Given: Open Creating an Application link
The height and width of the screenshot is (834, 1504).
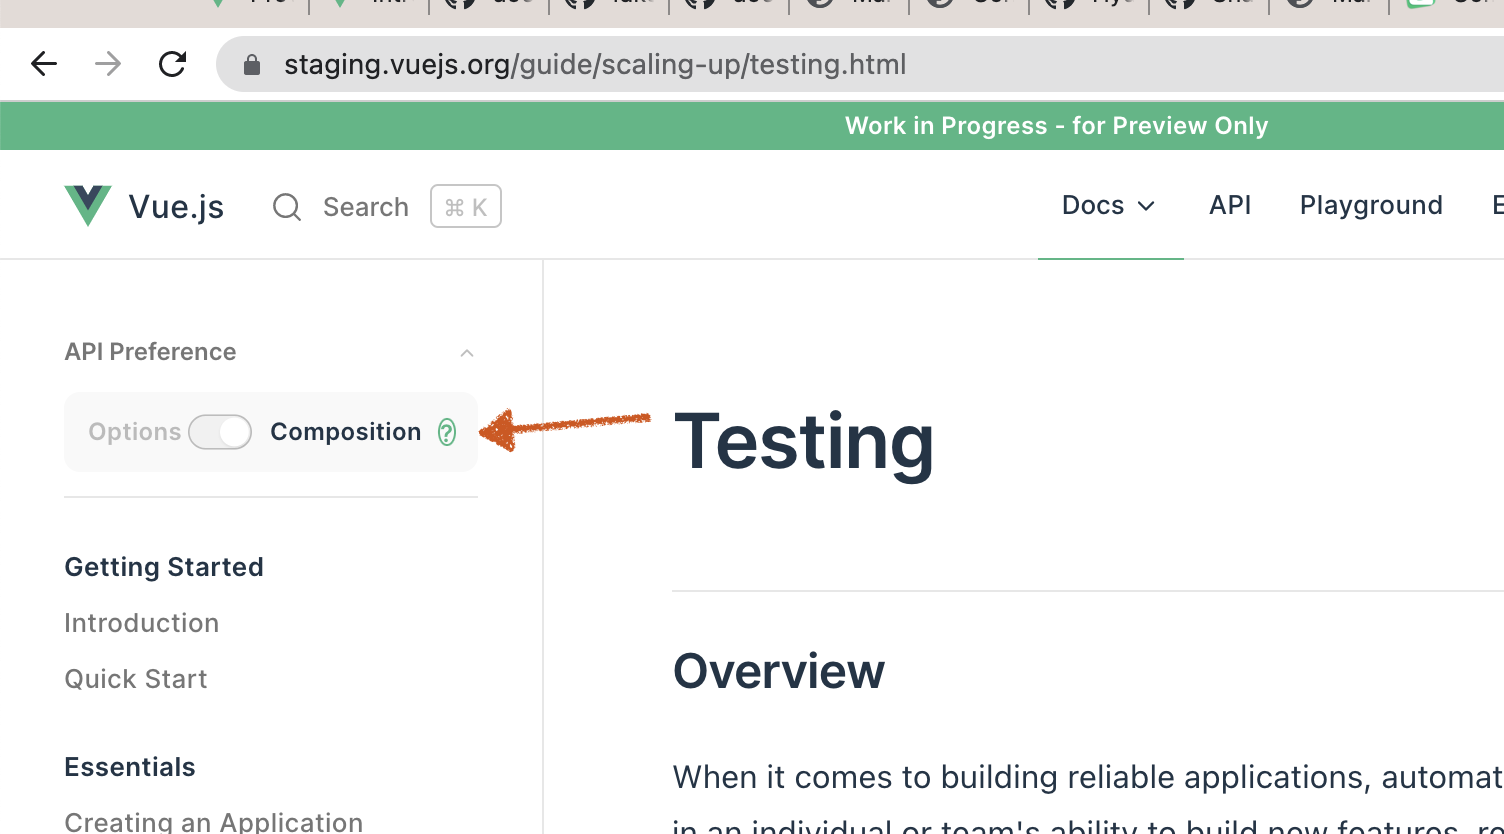Looking at the screenshot, I should (213, 820).
